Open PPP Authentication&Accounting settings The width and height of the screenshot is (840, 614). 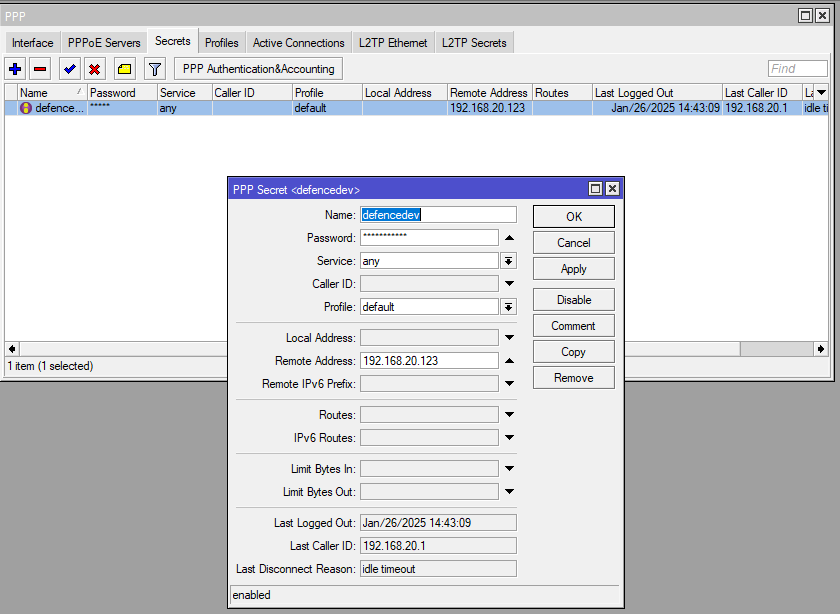[258, 69]
